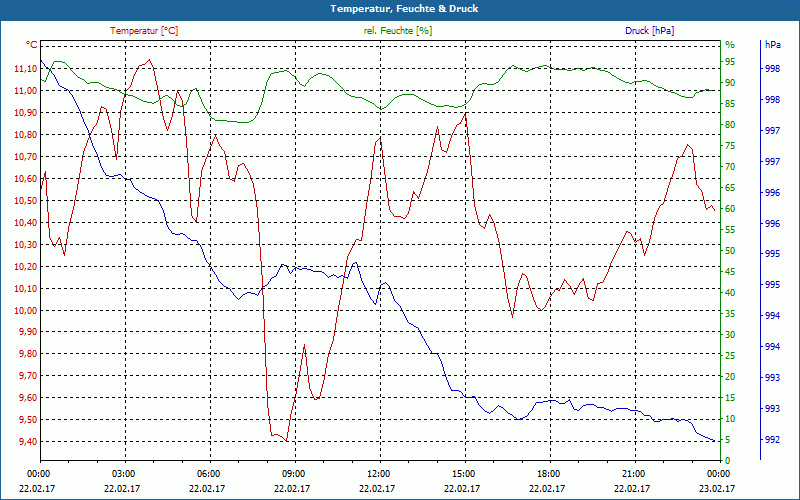Screen dimensions: 800x500
Task: Click the temperature axis value "11,00"
Action: [x=26, y=91]
